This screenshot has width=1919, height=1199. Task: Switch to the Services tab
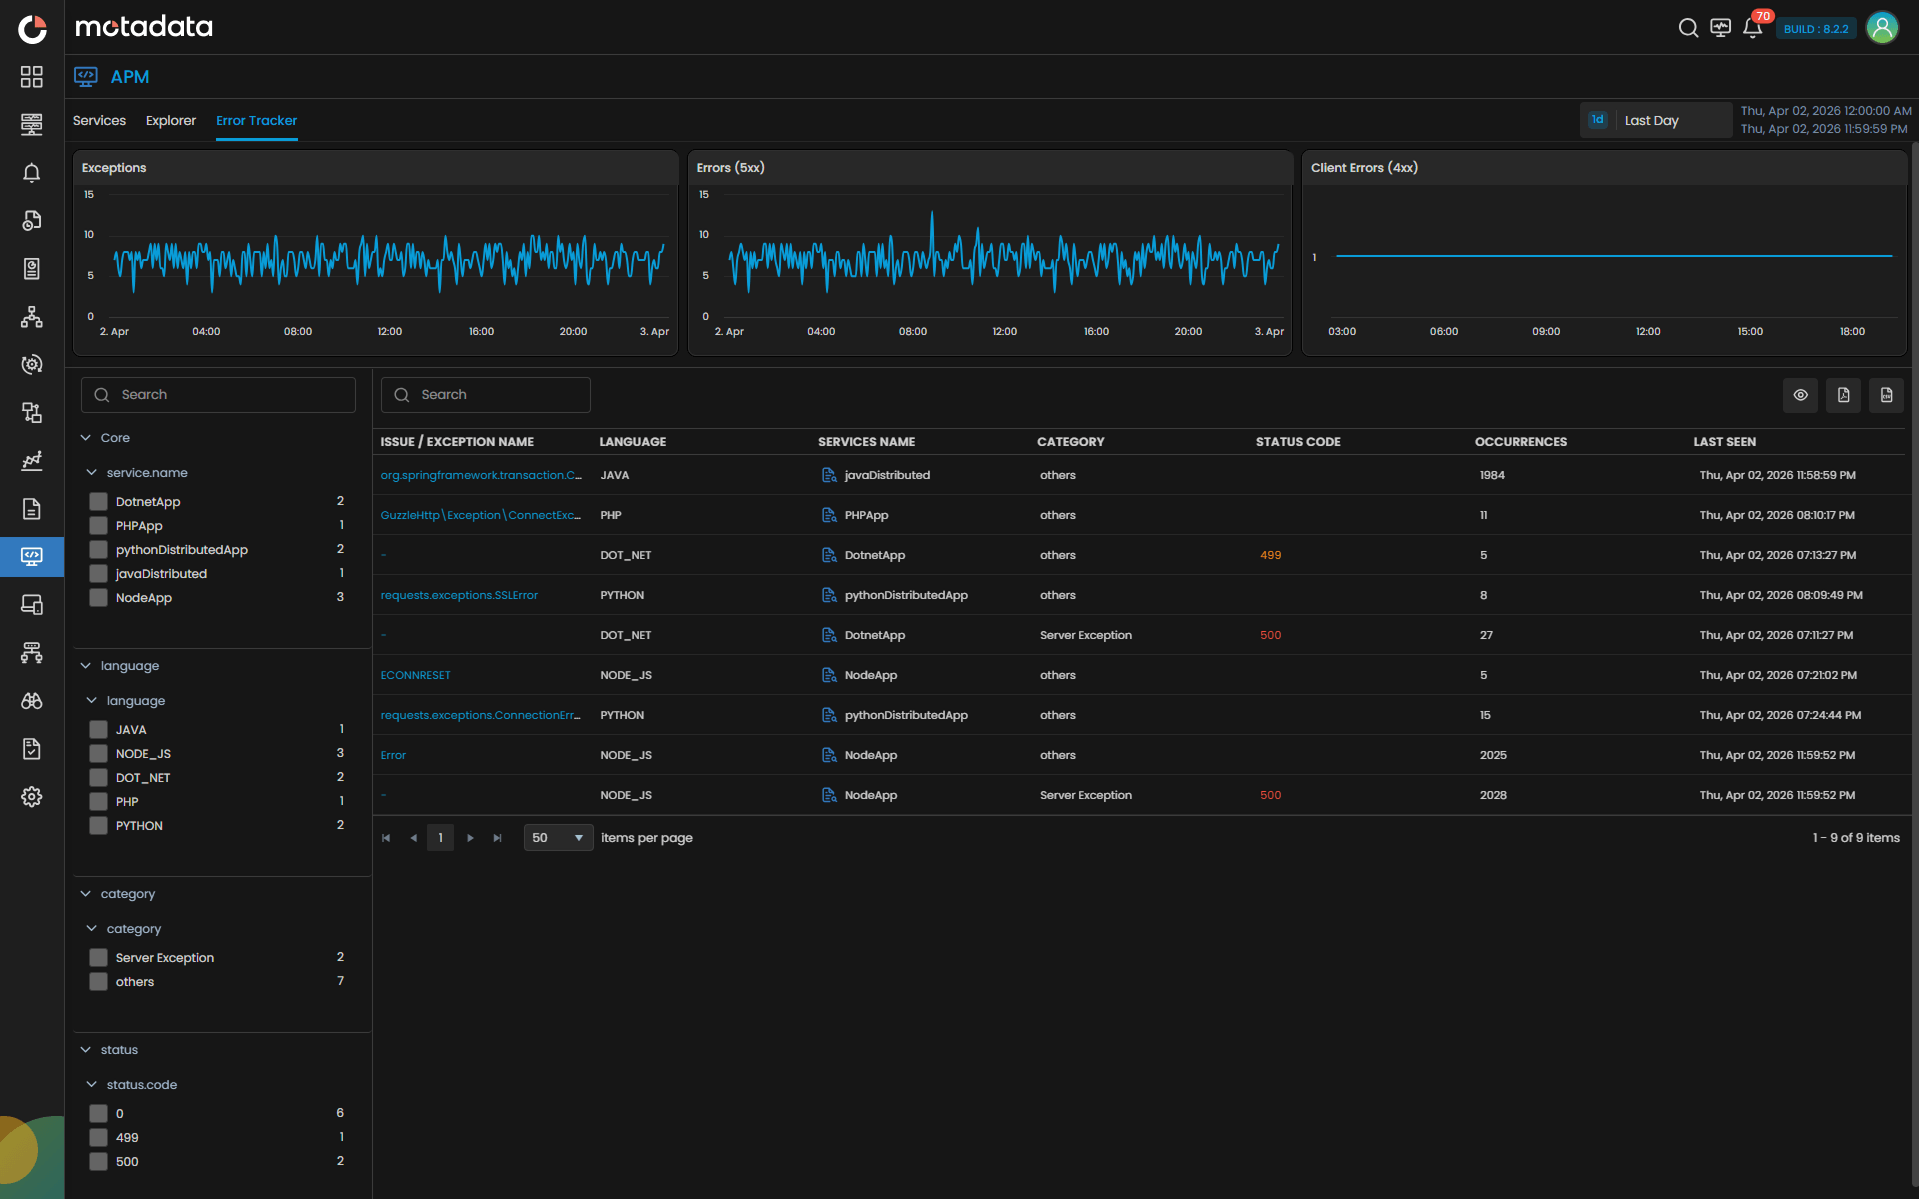coord(99,121)
